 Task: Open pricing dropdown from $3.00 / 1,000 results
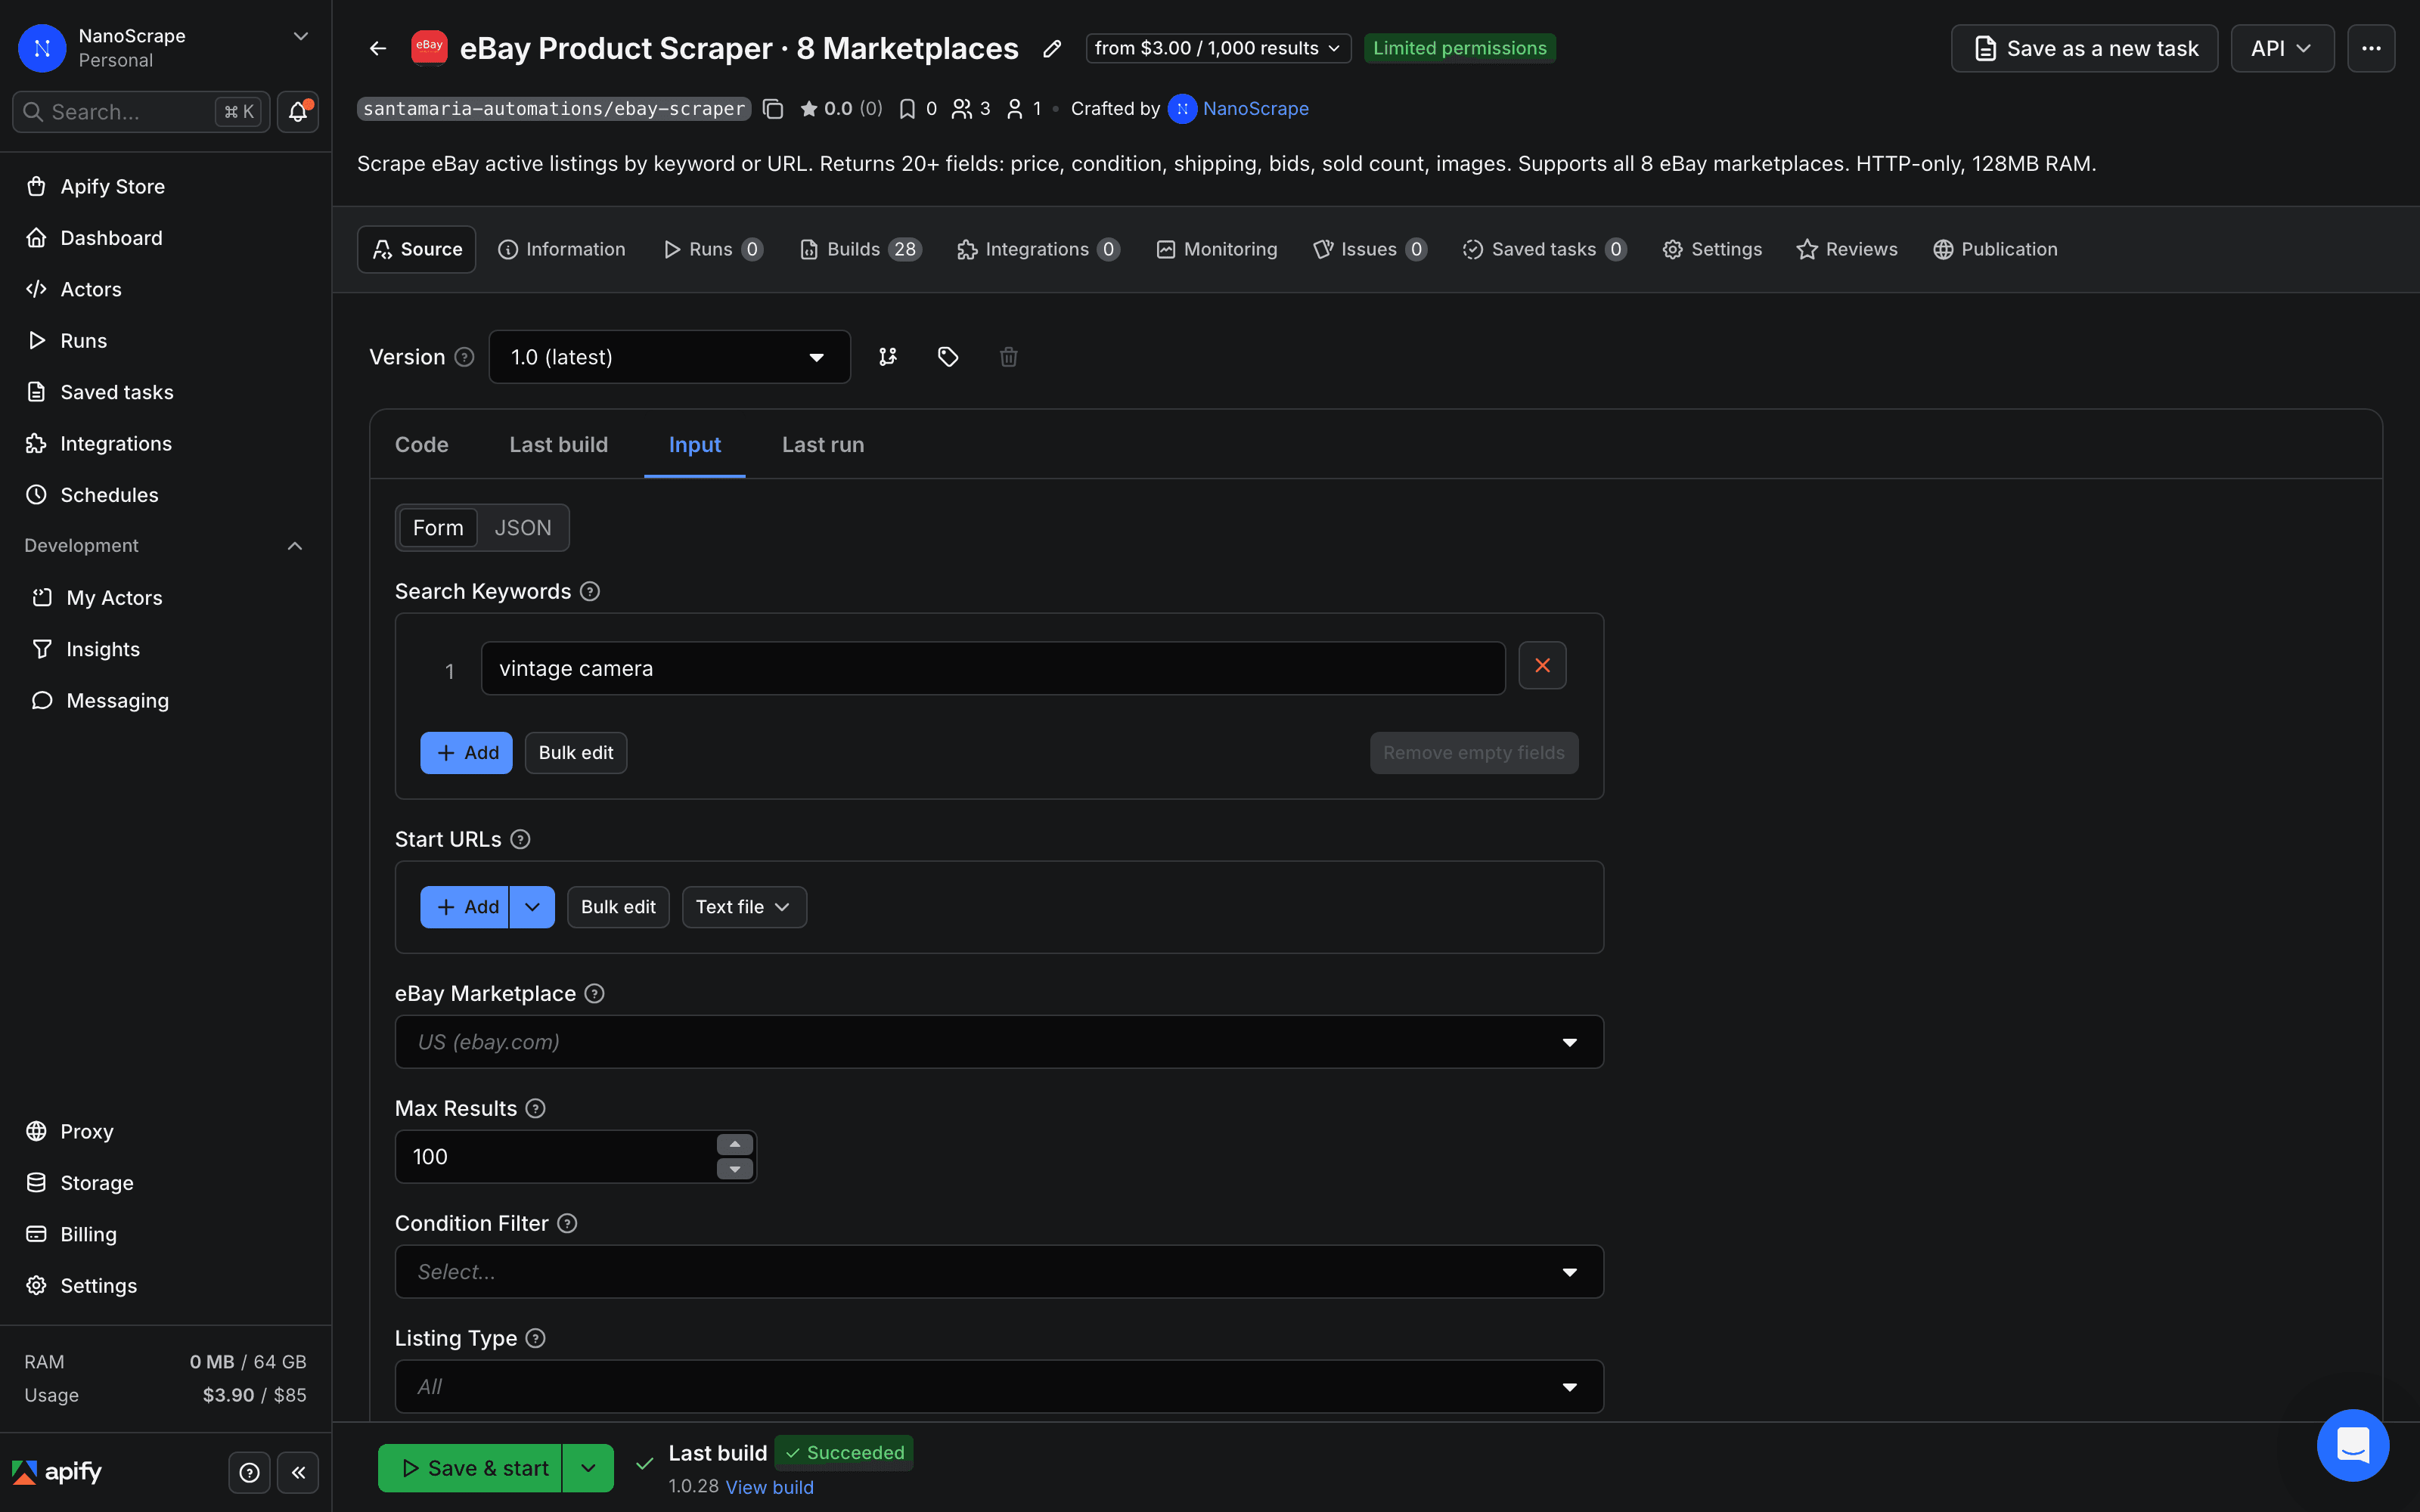click(x=1218, y=48)
